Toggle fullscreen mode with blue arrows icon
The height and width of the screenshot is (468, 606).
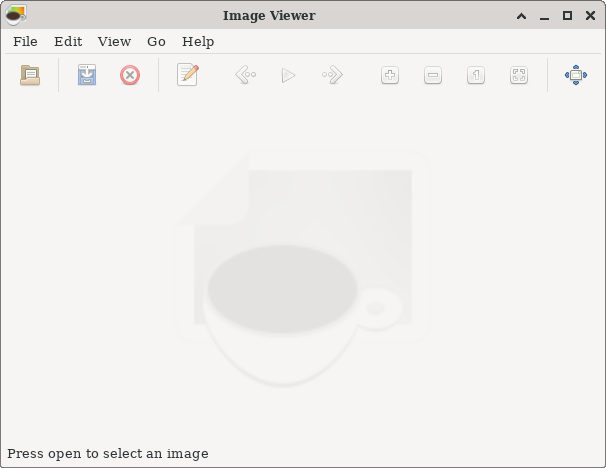pos(576,75)
